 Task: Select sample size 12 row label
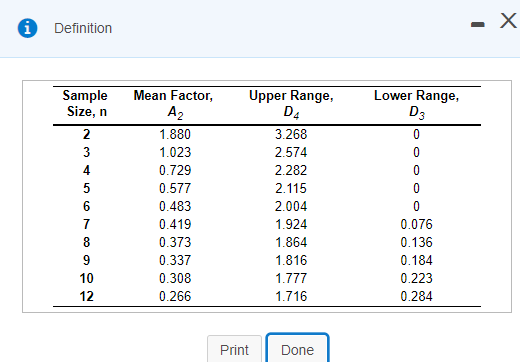87,297
